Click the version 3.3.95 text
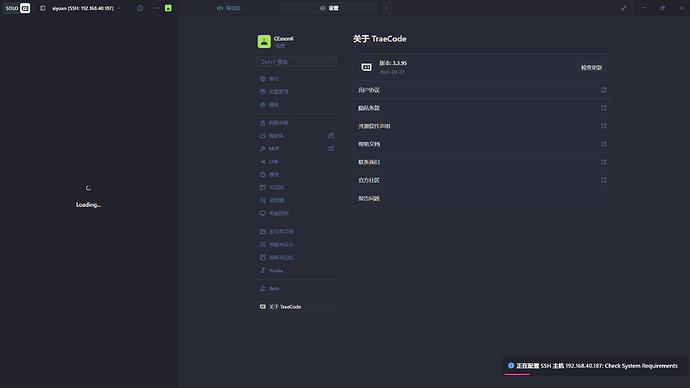This screenshot has width=690, height=388. click(393, 63)
